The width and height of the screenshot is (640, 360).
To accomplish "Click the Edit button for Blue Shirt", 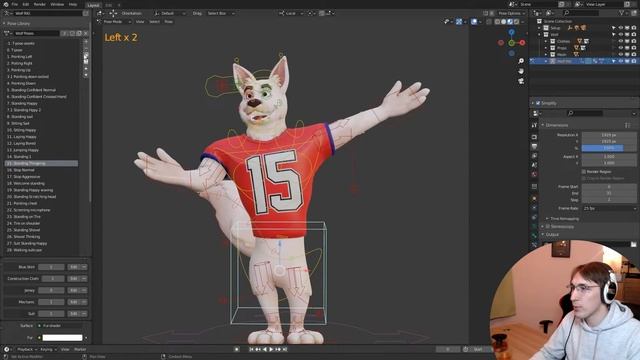I will [x=73, y=267].
